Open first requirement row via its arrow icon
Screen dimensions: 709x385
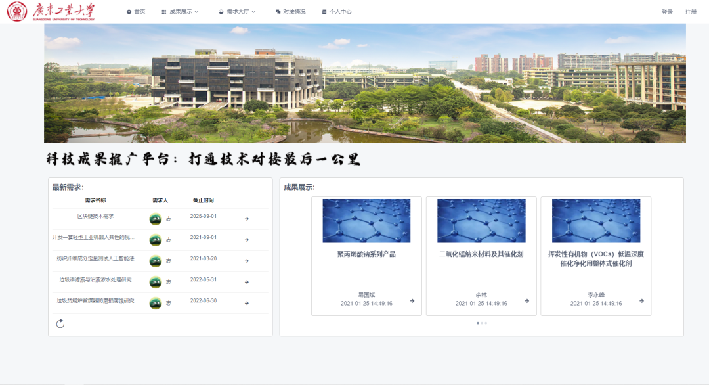[247, 219]
